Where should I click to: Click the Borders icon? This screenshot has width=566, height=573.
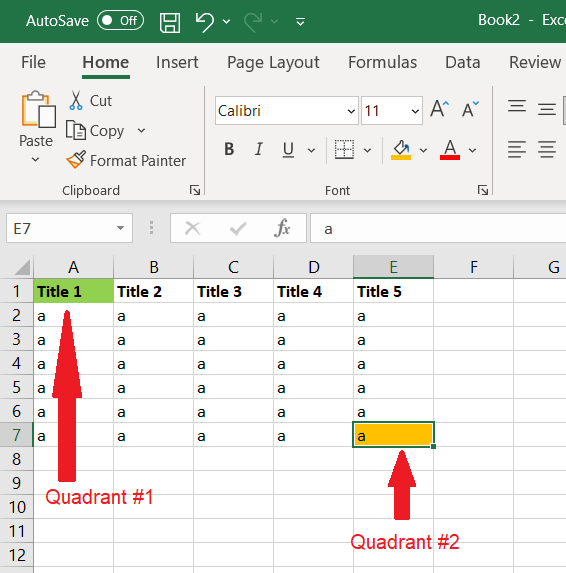pos(344,149)
